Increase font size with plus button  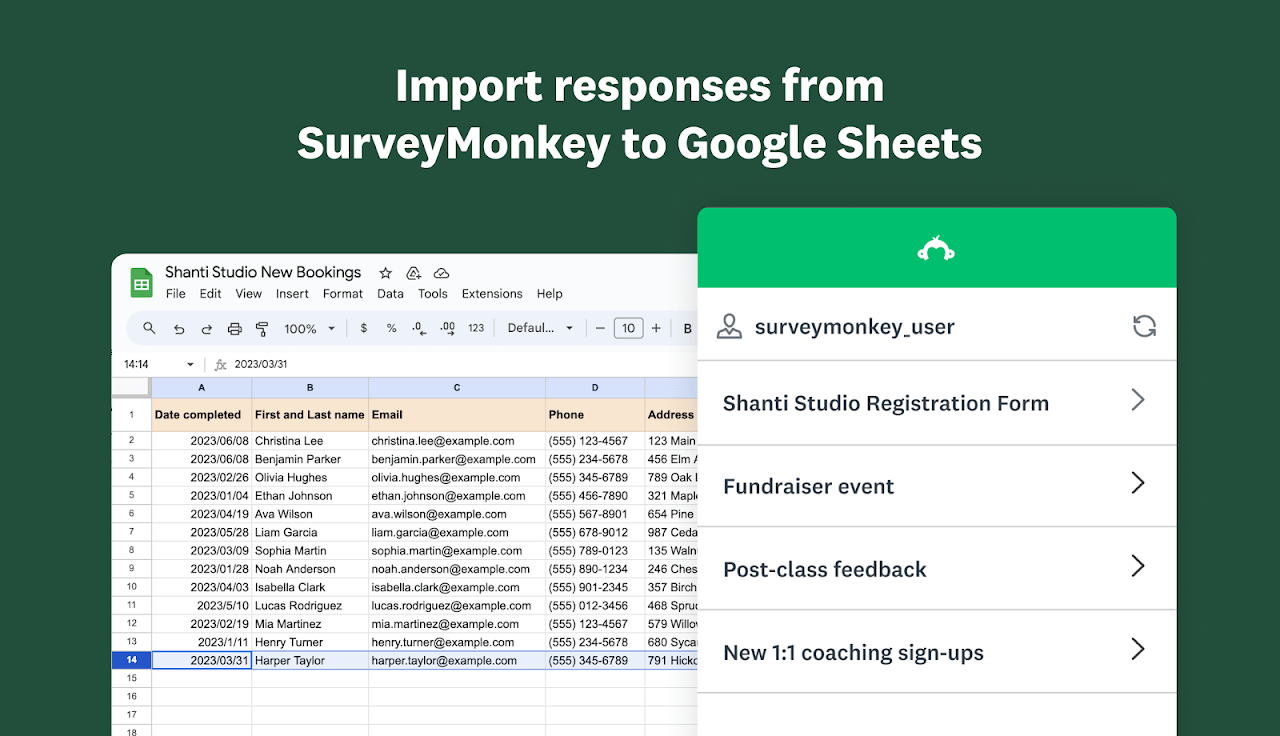pyautogui.click(x=656, y=328)
